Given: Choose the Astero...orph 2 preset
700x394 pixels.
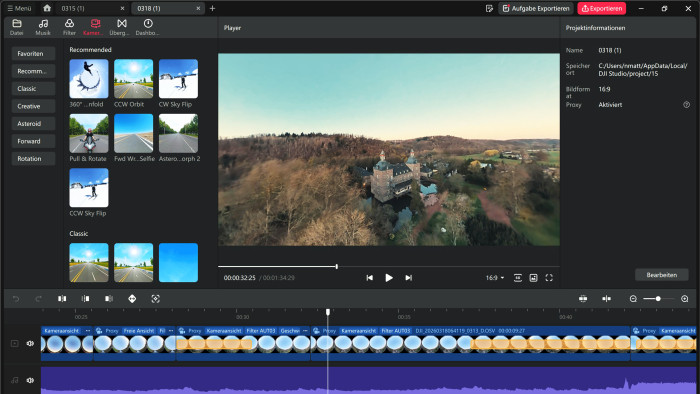Looking at the screenshot, I should [178, 133].
